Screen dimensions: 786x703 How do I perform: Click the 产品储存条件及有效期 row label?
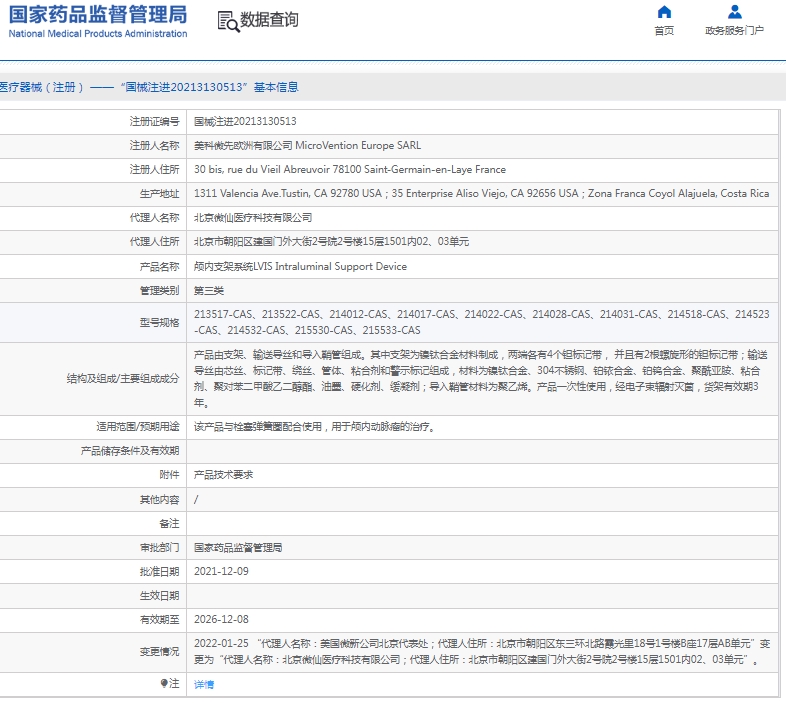[x=130, y=451]
